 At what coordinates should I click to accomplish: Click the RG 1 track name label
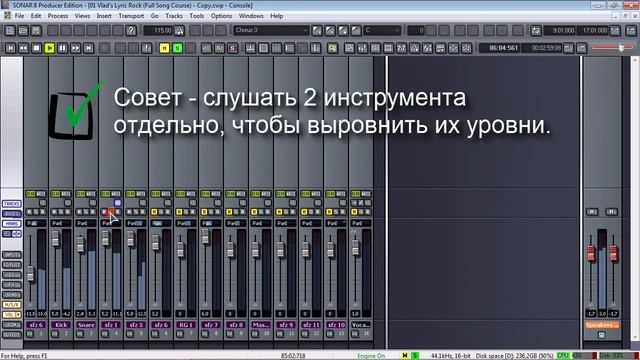pos(186,325)
